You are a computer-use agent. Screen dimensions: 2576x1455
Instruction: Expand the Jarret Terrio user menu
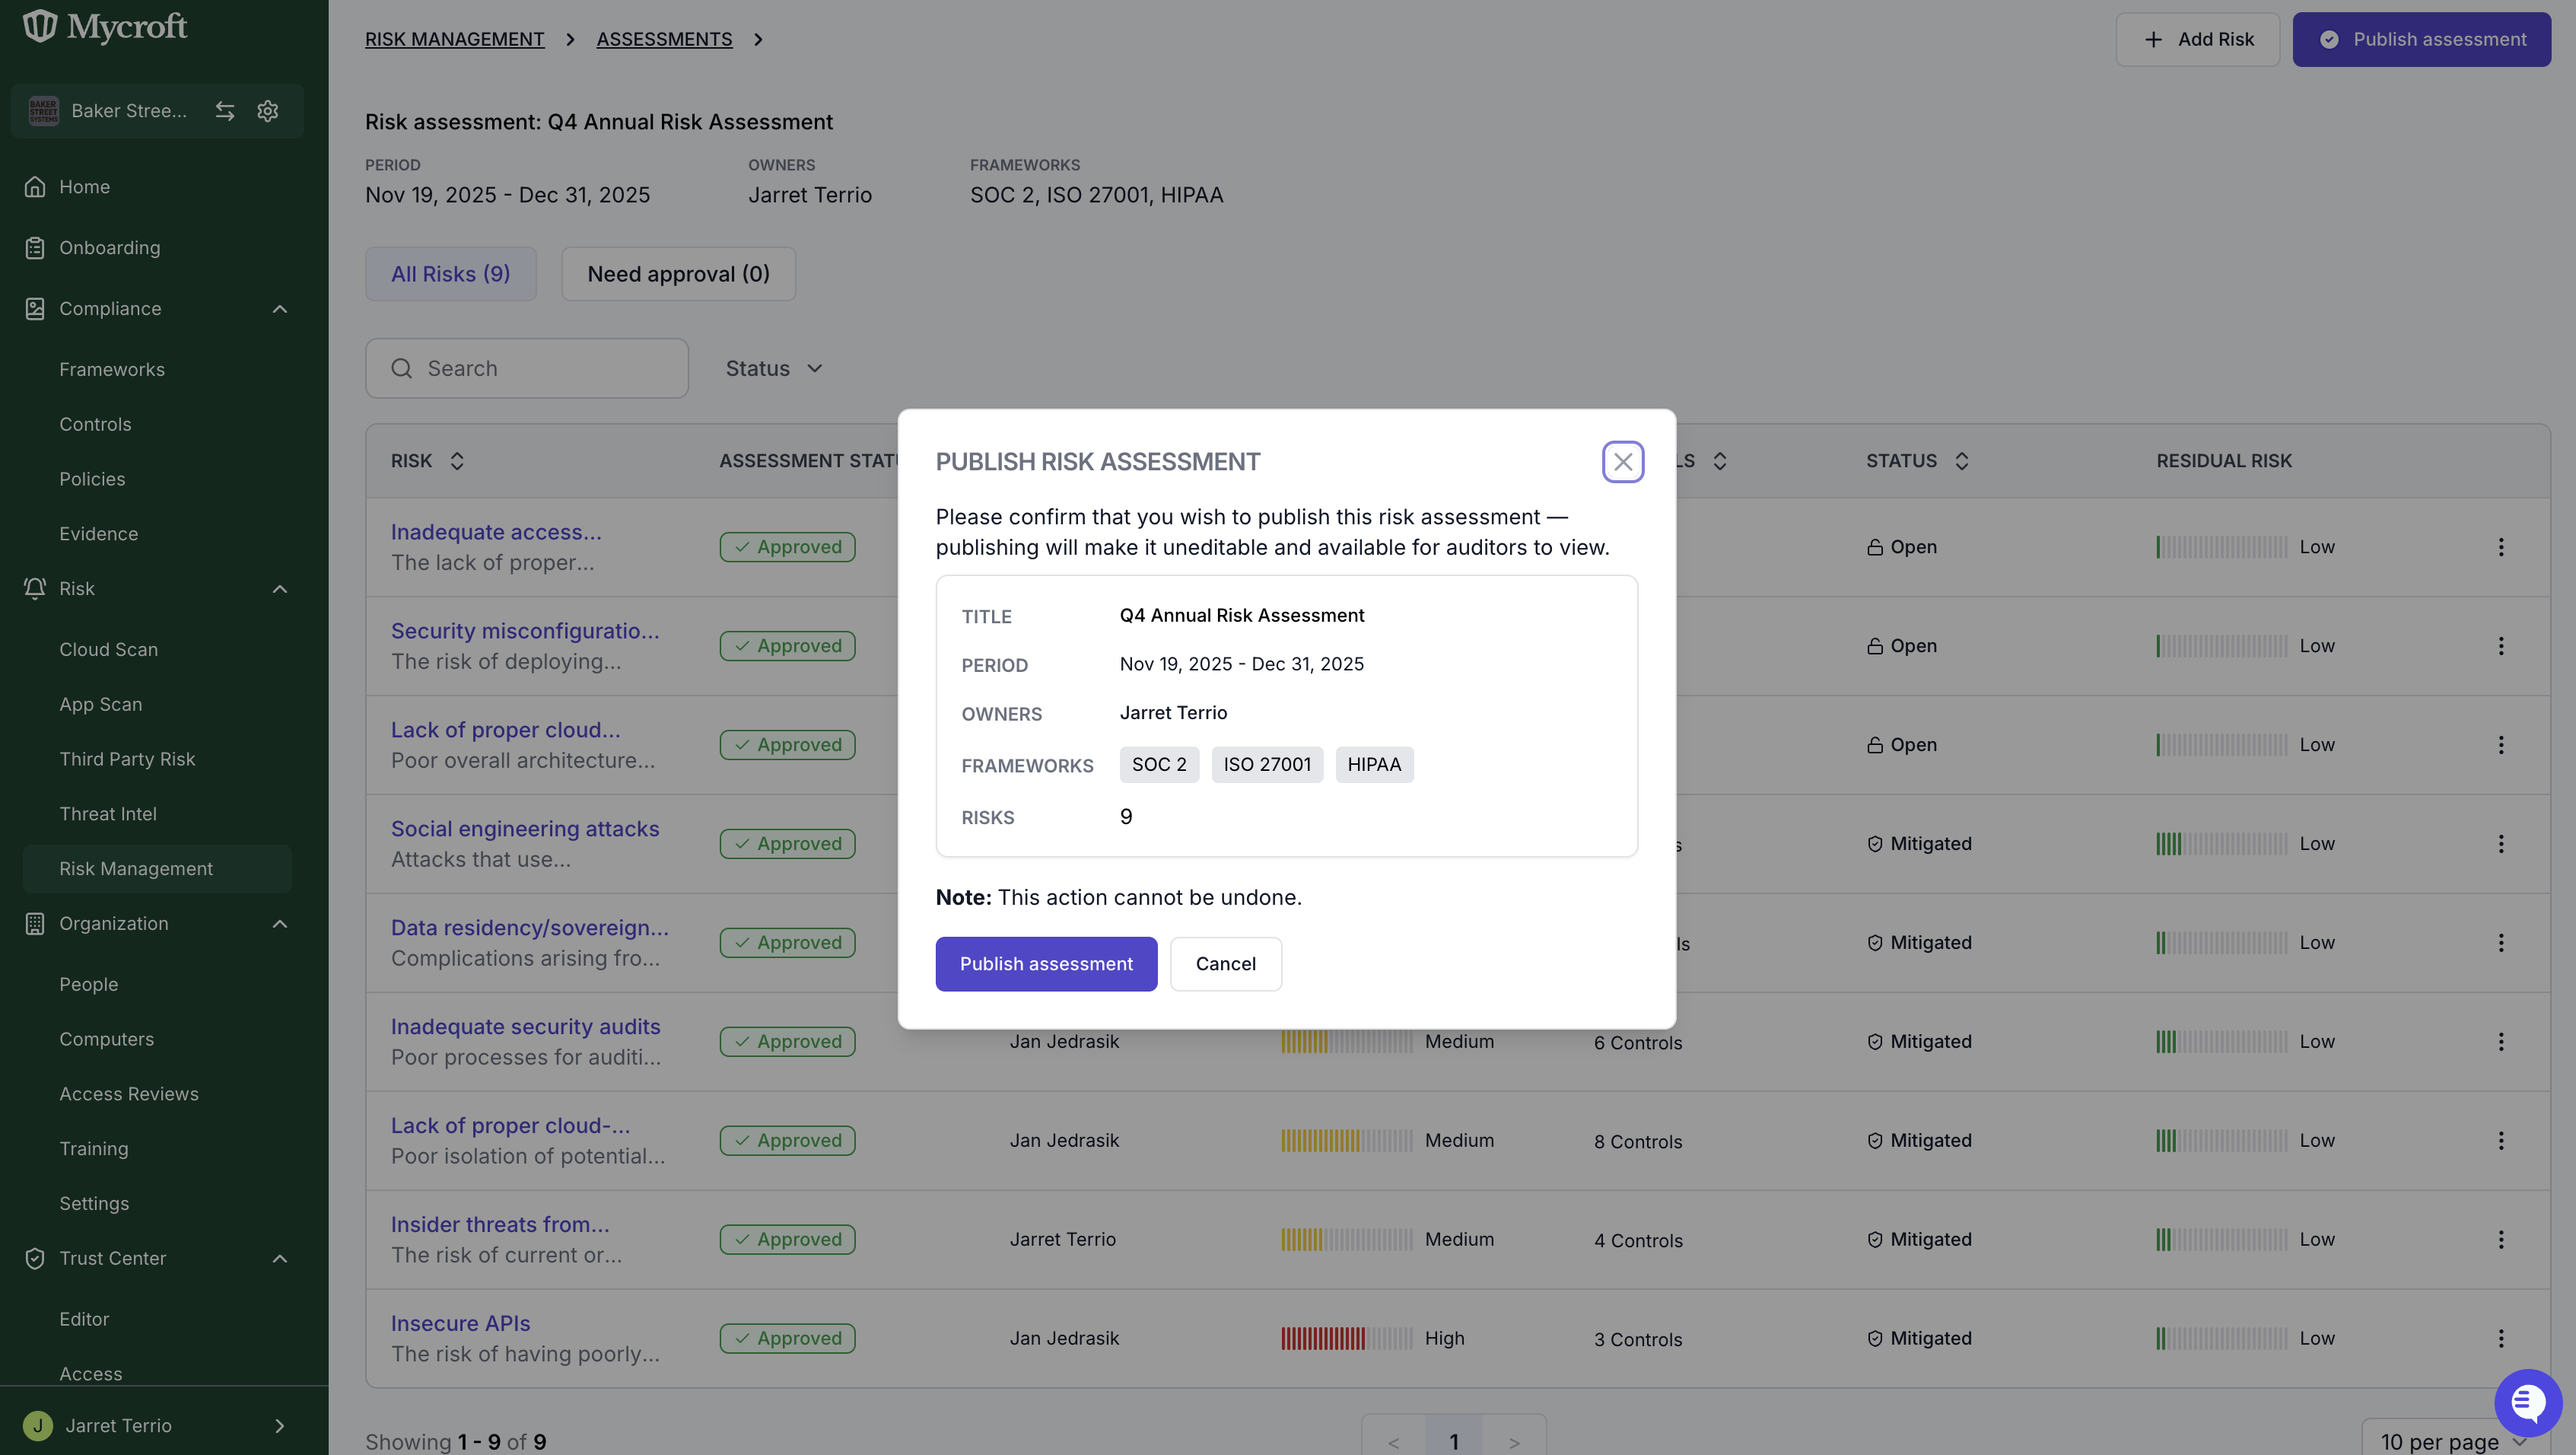coord(280,1426)
